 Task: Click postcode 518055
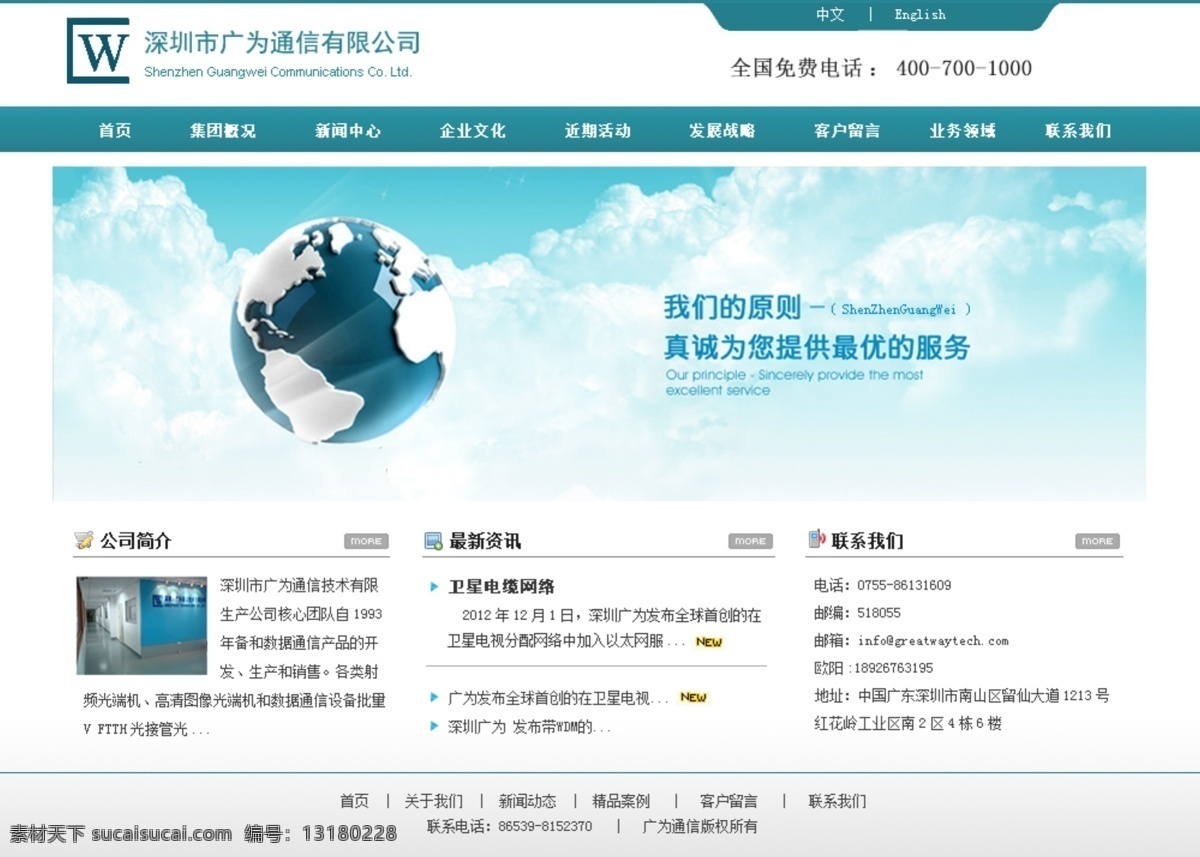click(x=879, y=613)
